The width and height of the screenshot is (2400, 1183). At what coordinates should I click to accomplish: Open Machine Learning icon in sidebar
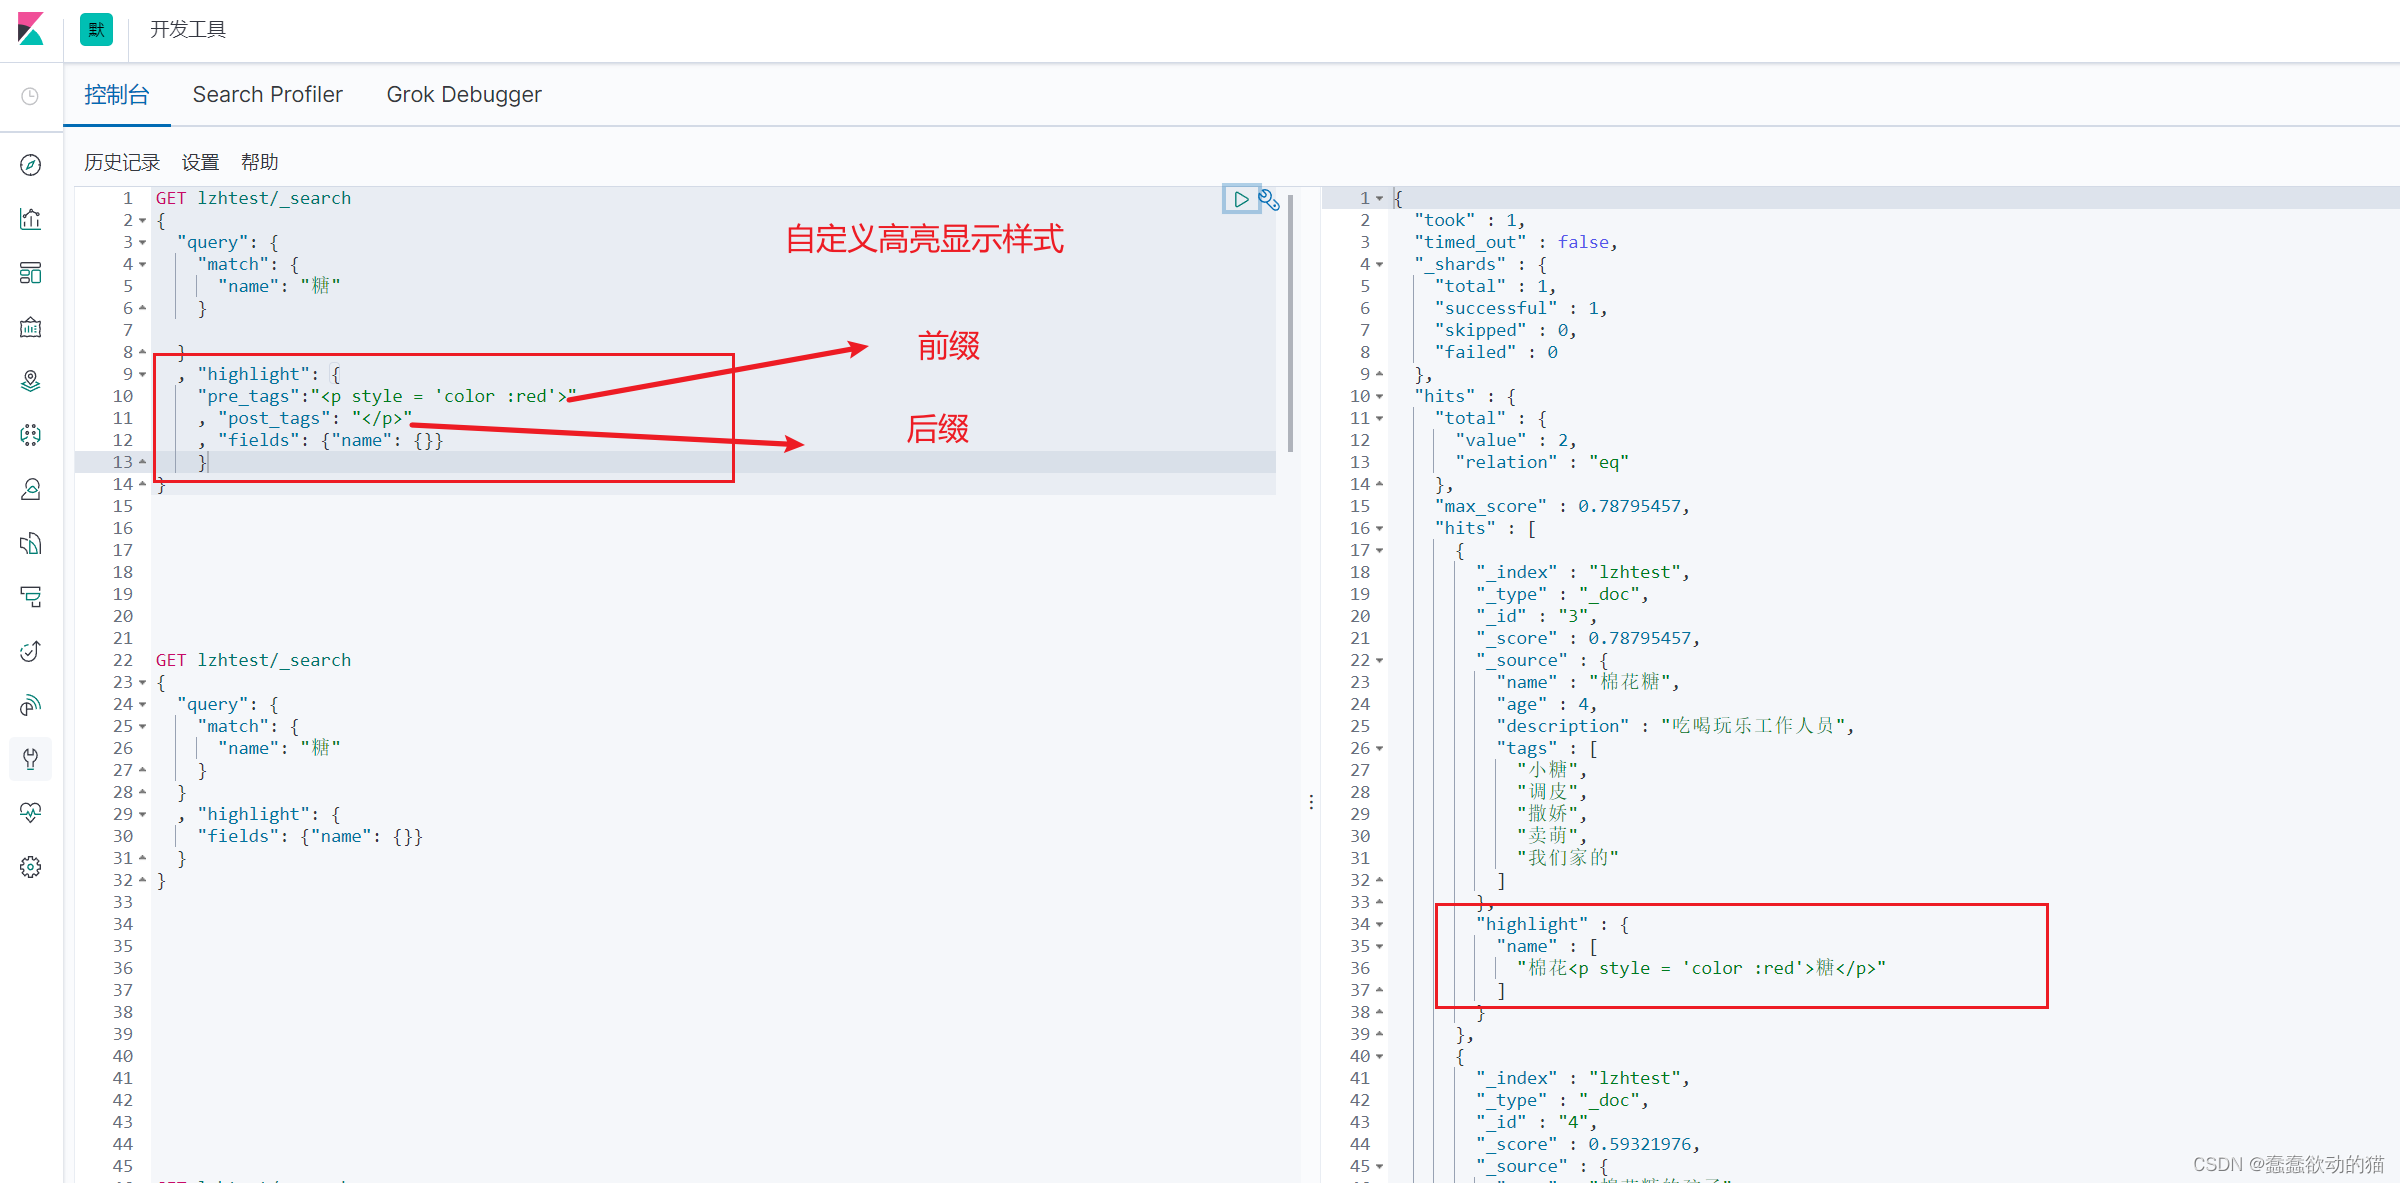pyautogui.click(x=30, y=435)
